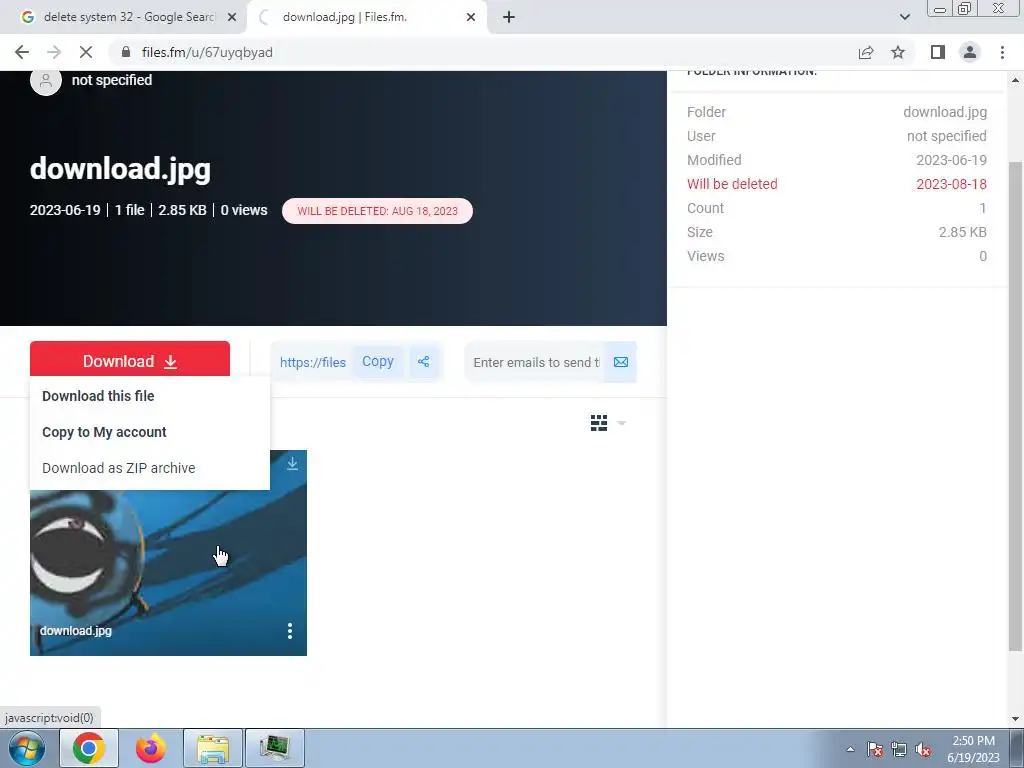This screenshot has width=1024, height=768.
Task: Share this page from address bar
Action: (x=866, y=52)
